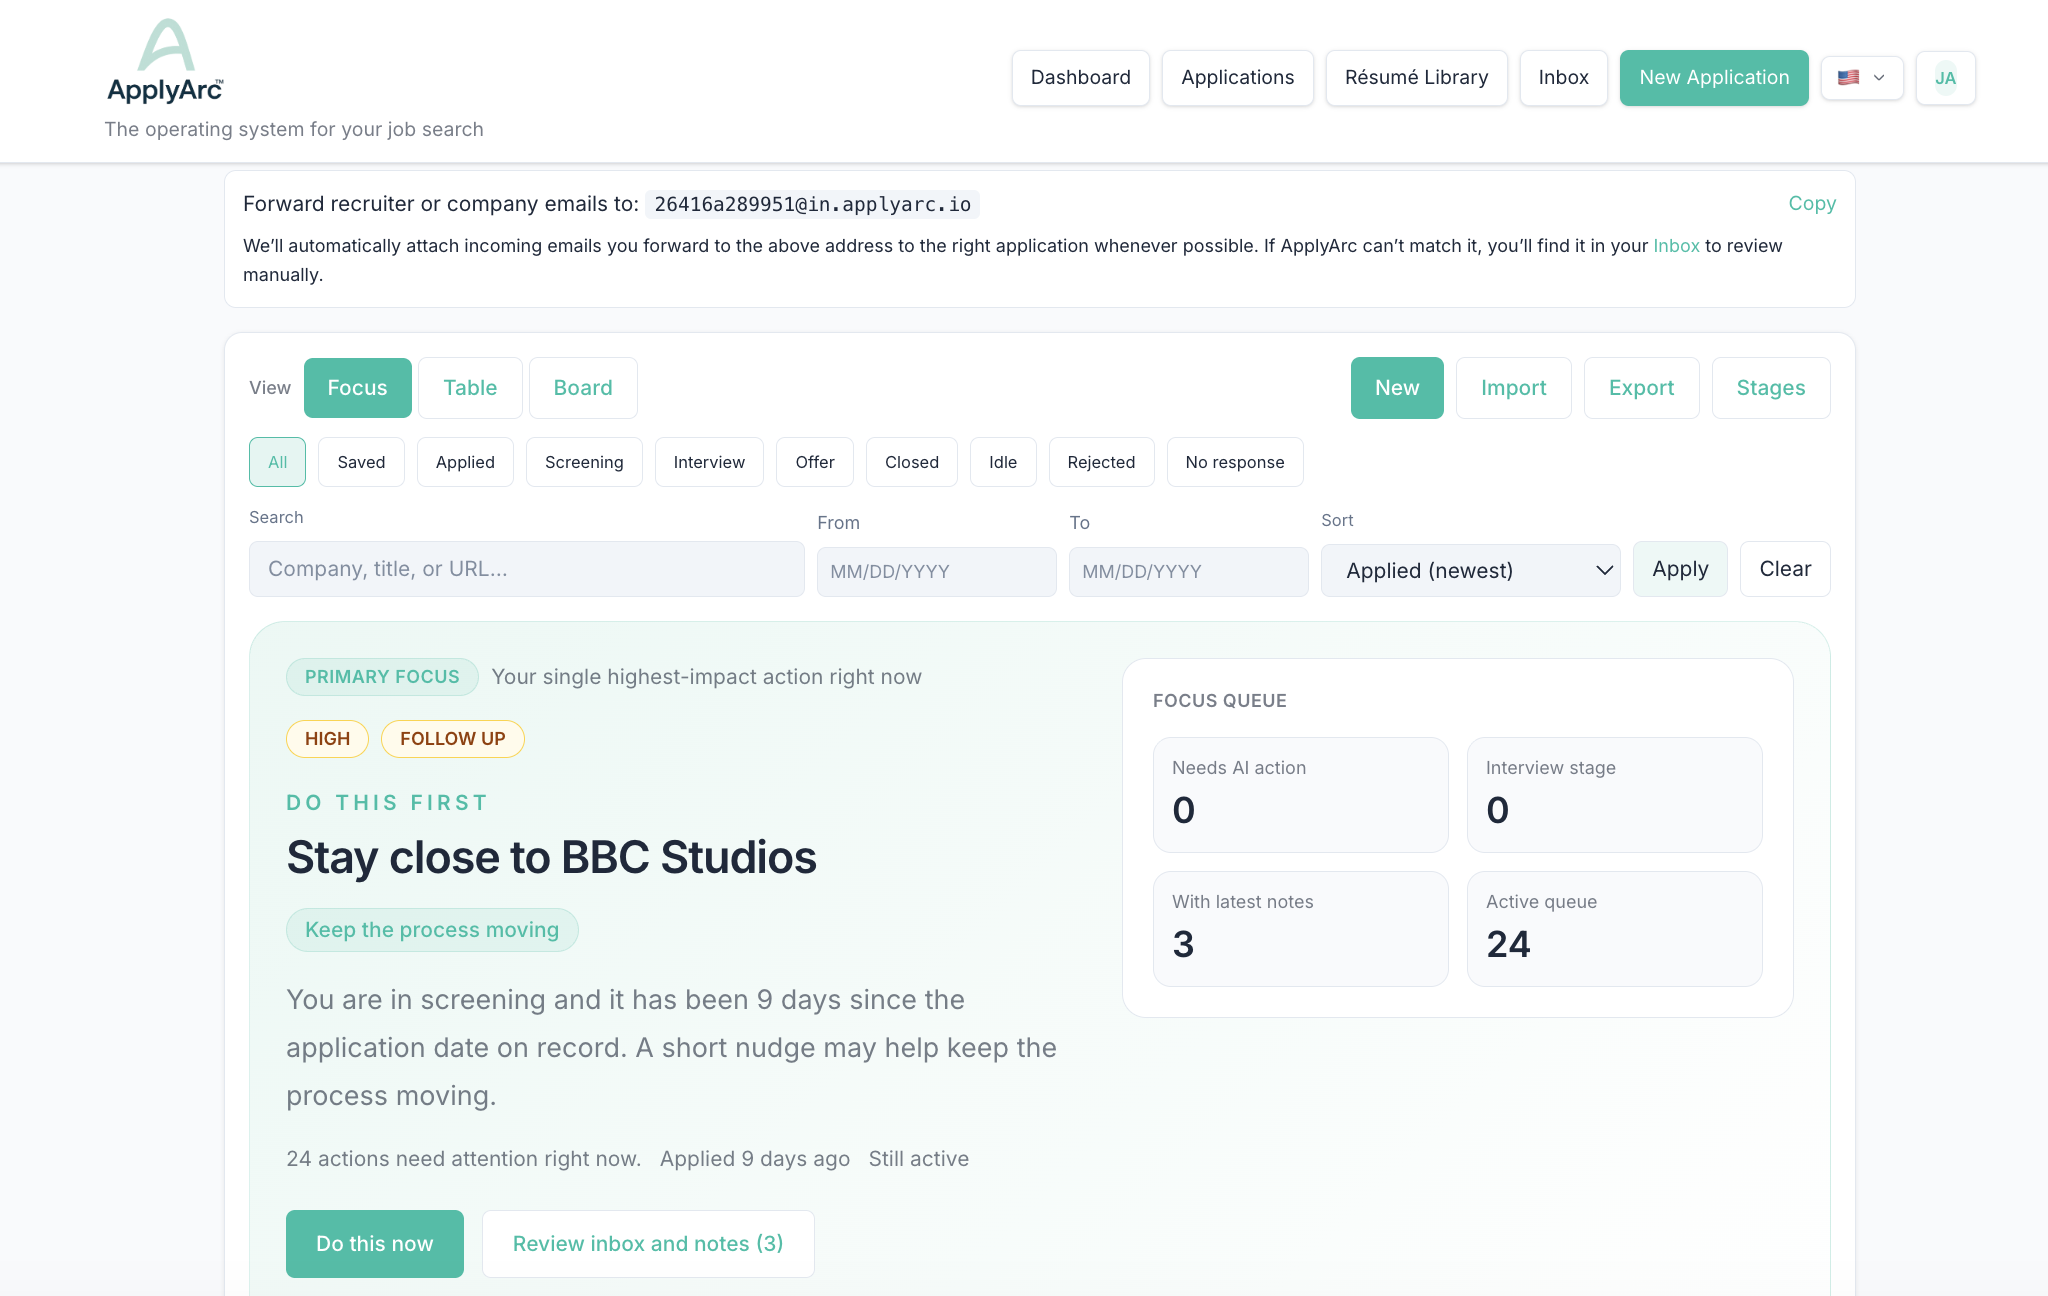Switch to Table view
Viewport: 2048px width, 1296px height.
click(470, 388)
